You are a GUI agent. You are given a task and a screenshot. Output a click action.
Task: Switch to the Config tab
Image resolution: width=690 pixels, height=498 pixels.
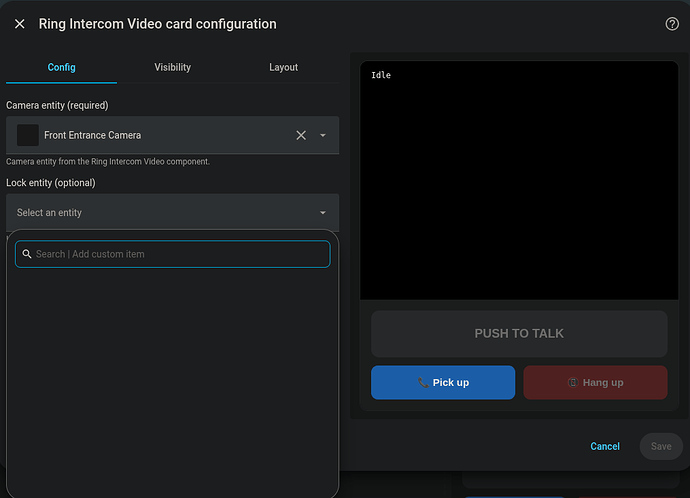pos(62,67)
